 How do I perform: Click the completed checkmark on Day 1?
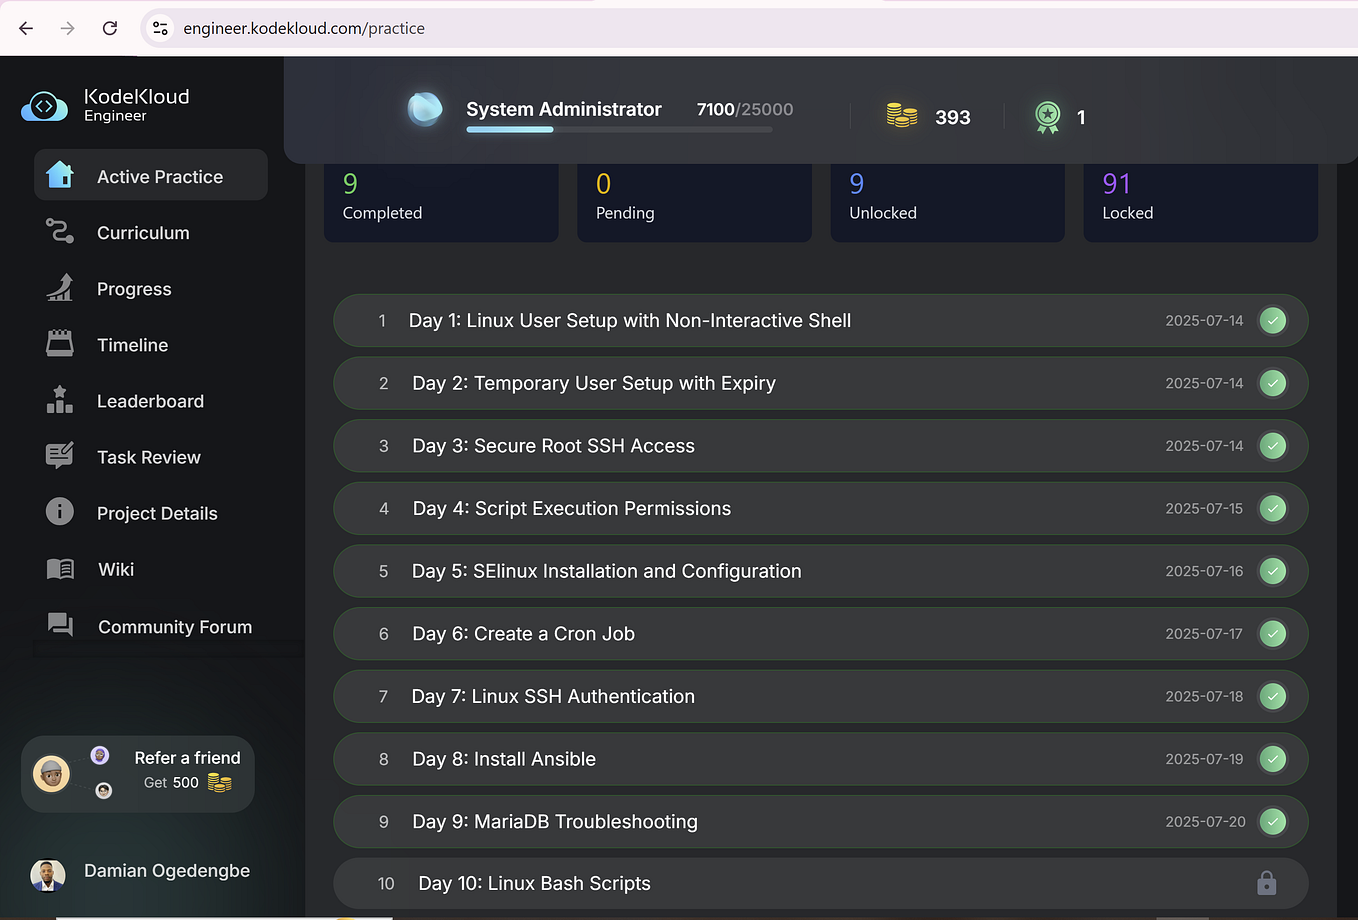pos(1272,320)
